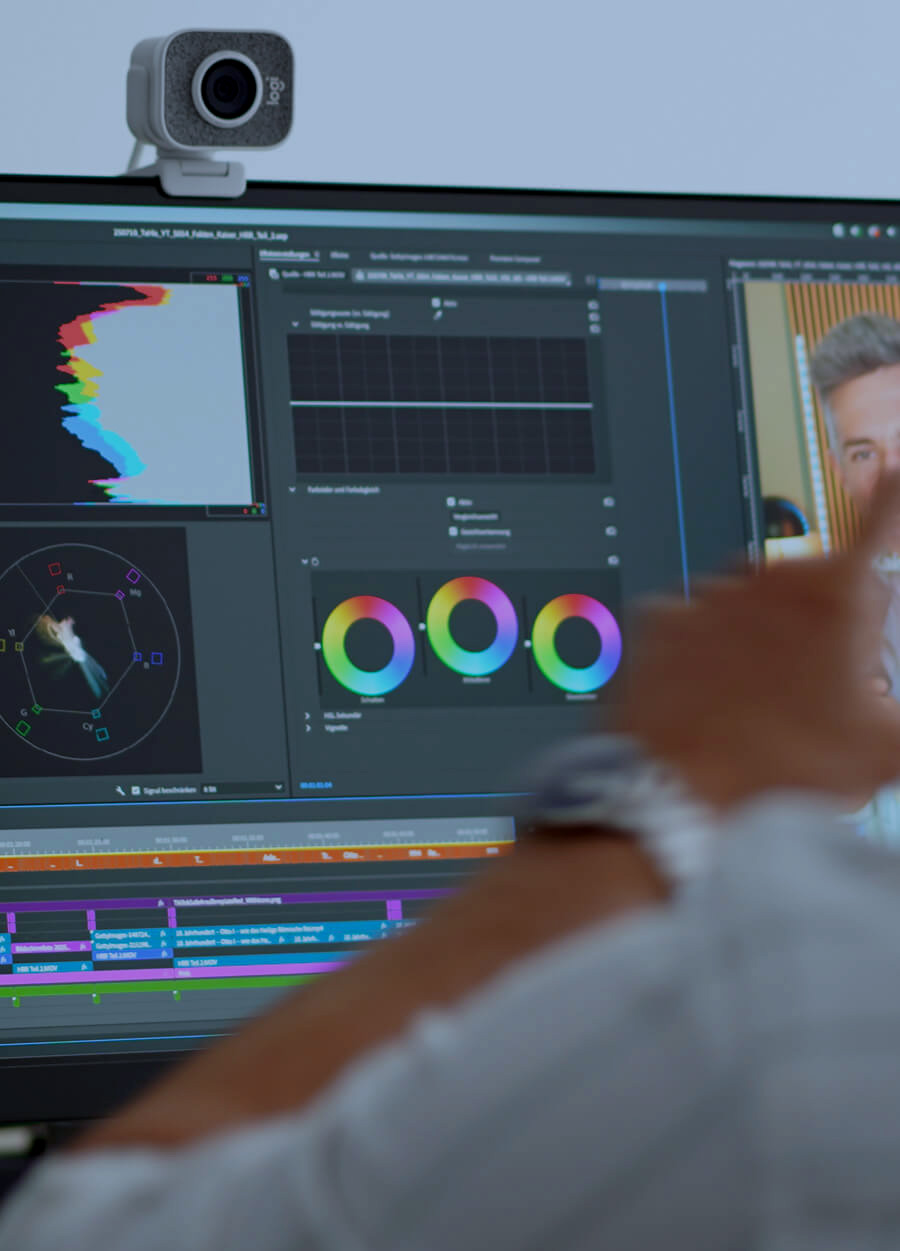The image size is (900, 1251).
Task: Select the Bildschirmfoto clip in timeline
Action: [49, 946]
